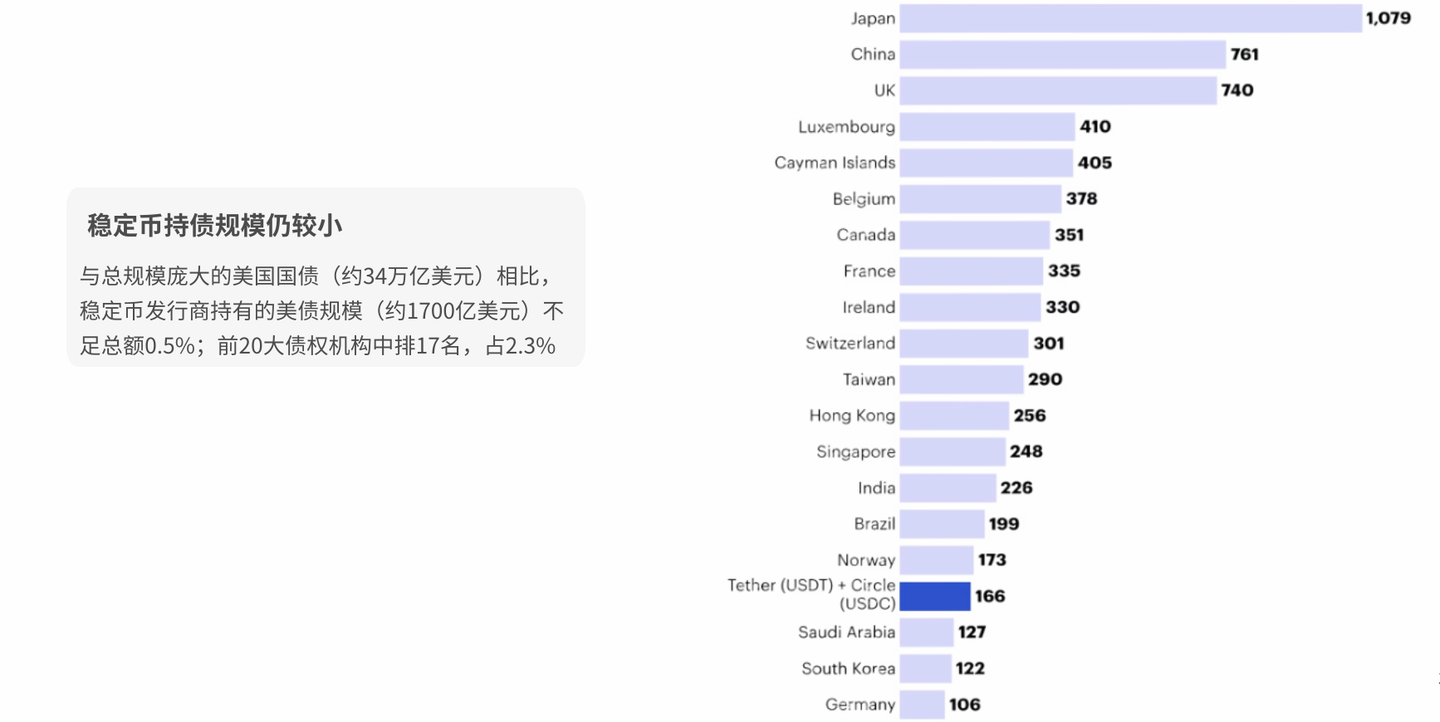Click the Luxembourg bar
The image size is (1440, 722).
click(x=985, y=126)
